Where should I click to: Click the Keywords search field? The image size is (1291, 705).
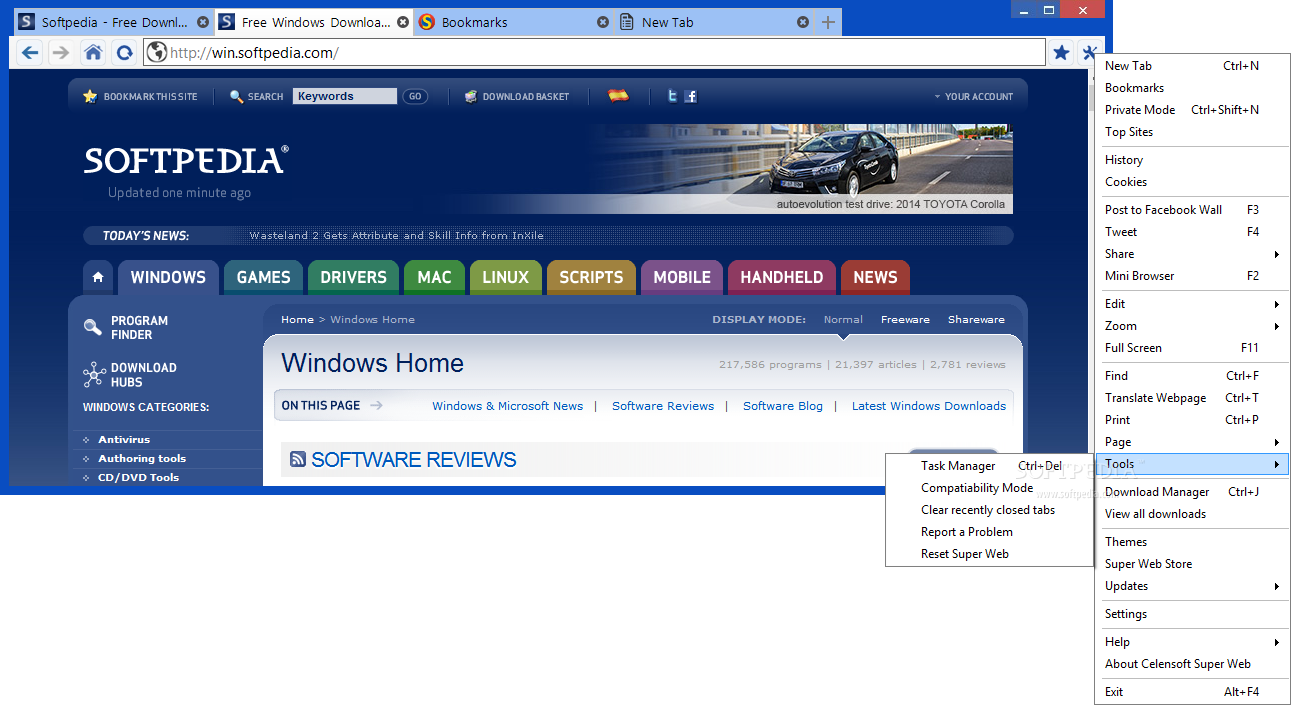click(345, 97)
